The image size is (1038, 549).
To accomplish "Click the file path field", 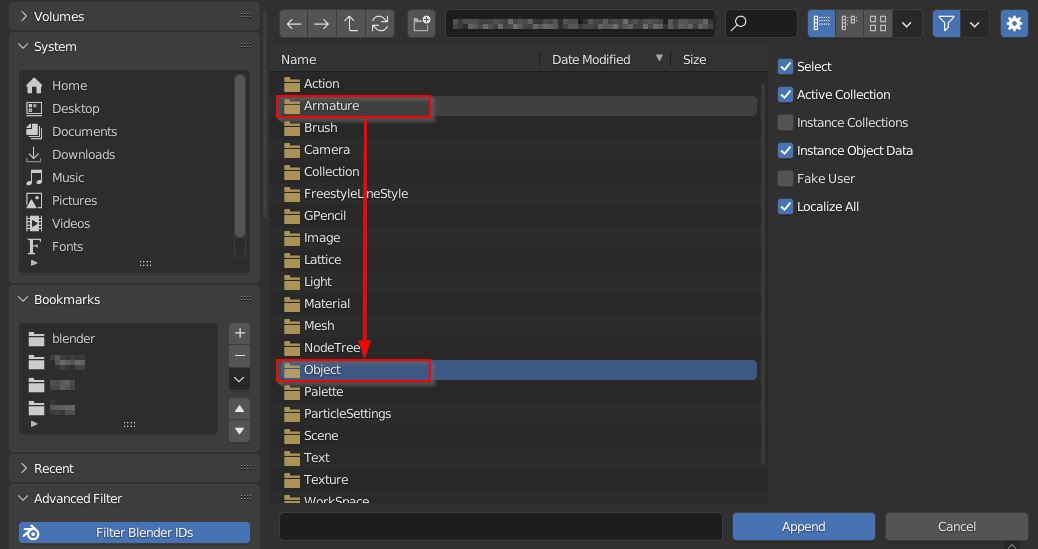I will (x=580, y=25).
